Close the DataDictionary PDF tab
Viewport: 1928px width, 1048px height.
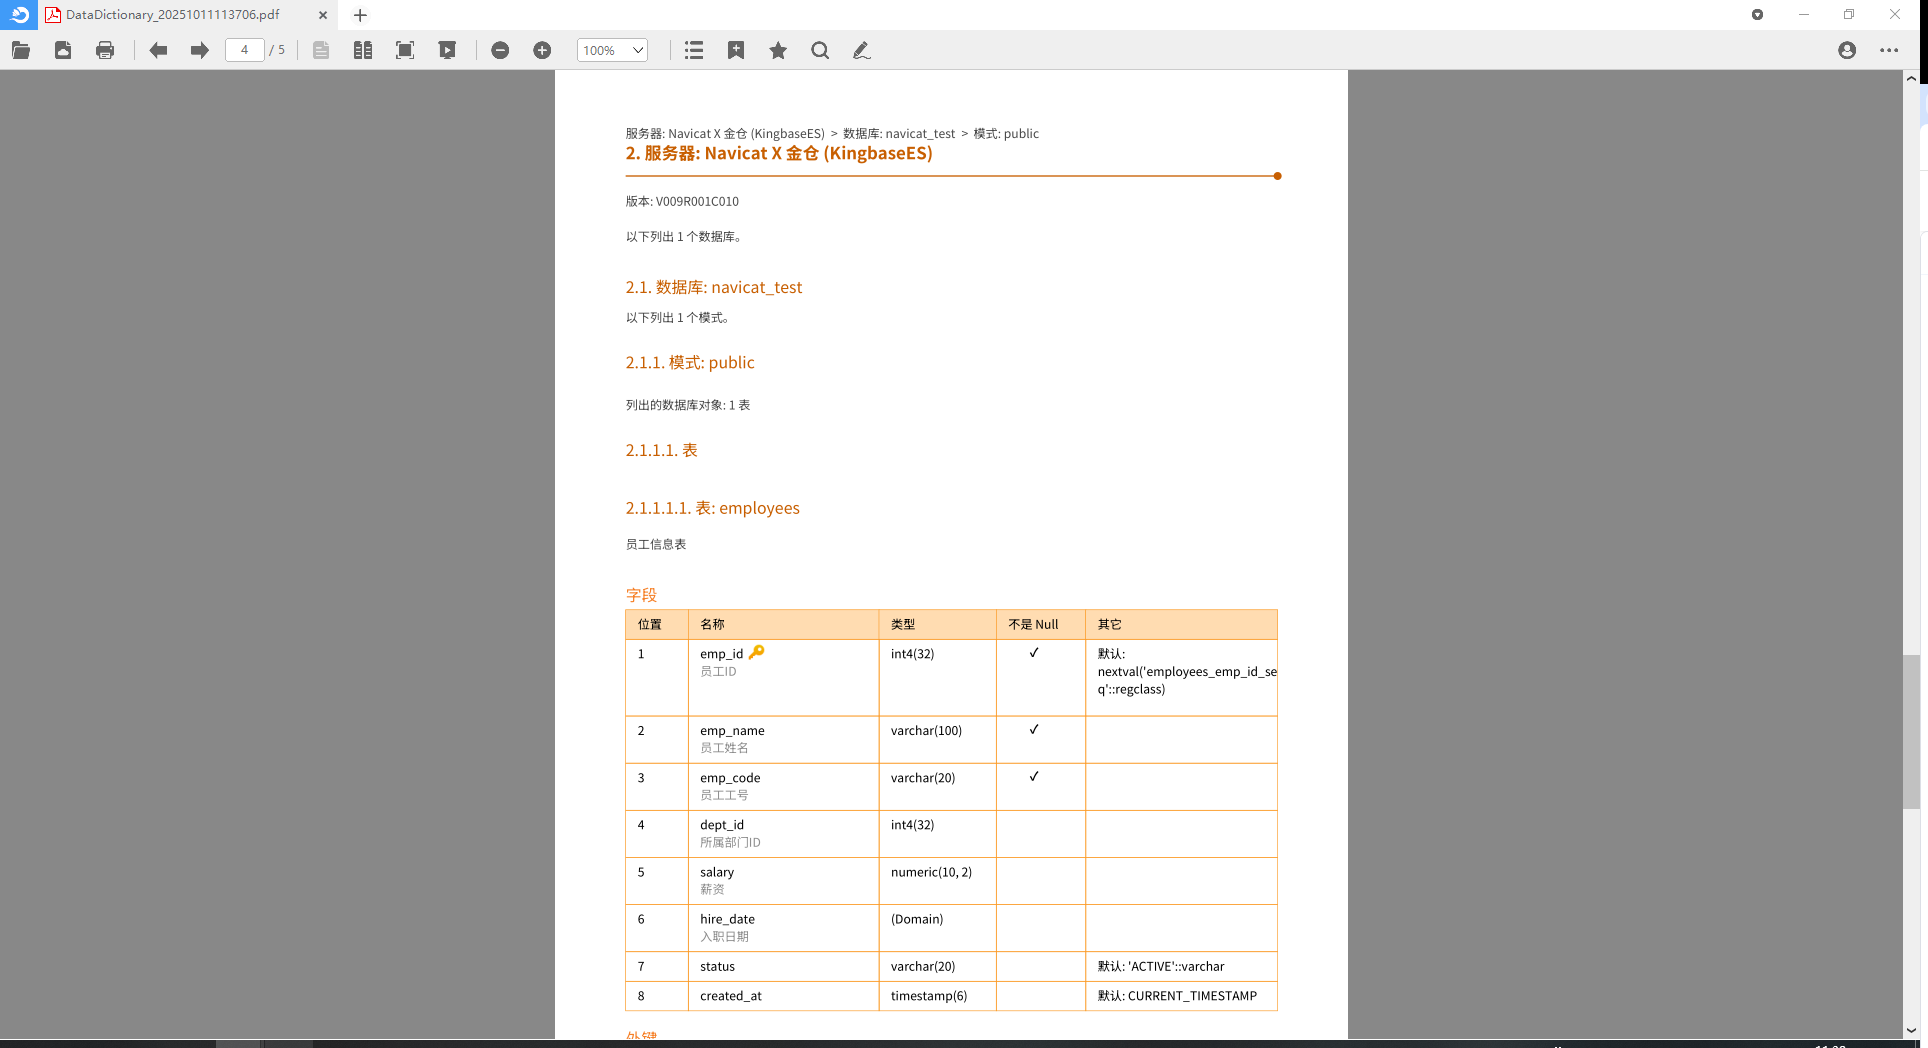(x=322, y=15)
